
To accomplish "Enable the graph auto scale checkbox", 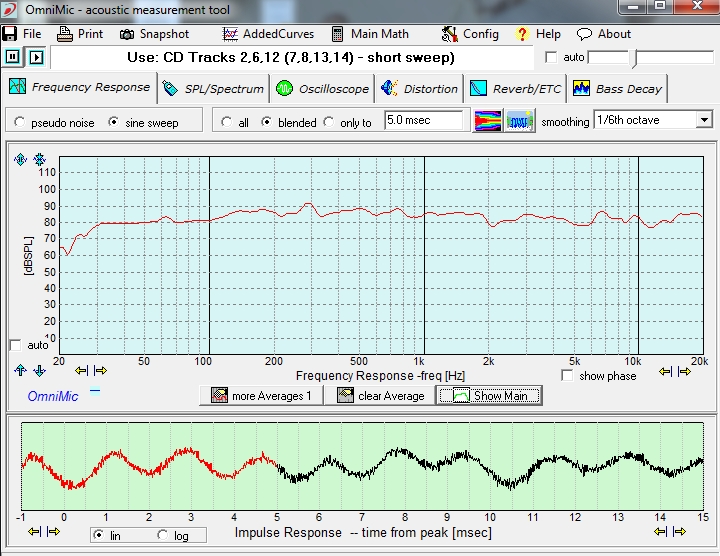I will (15, 345).
